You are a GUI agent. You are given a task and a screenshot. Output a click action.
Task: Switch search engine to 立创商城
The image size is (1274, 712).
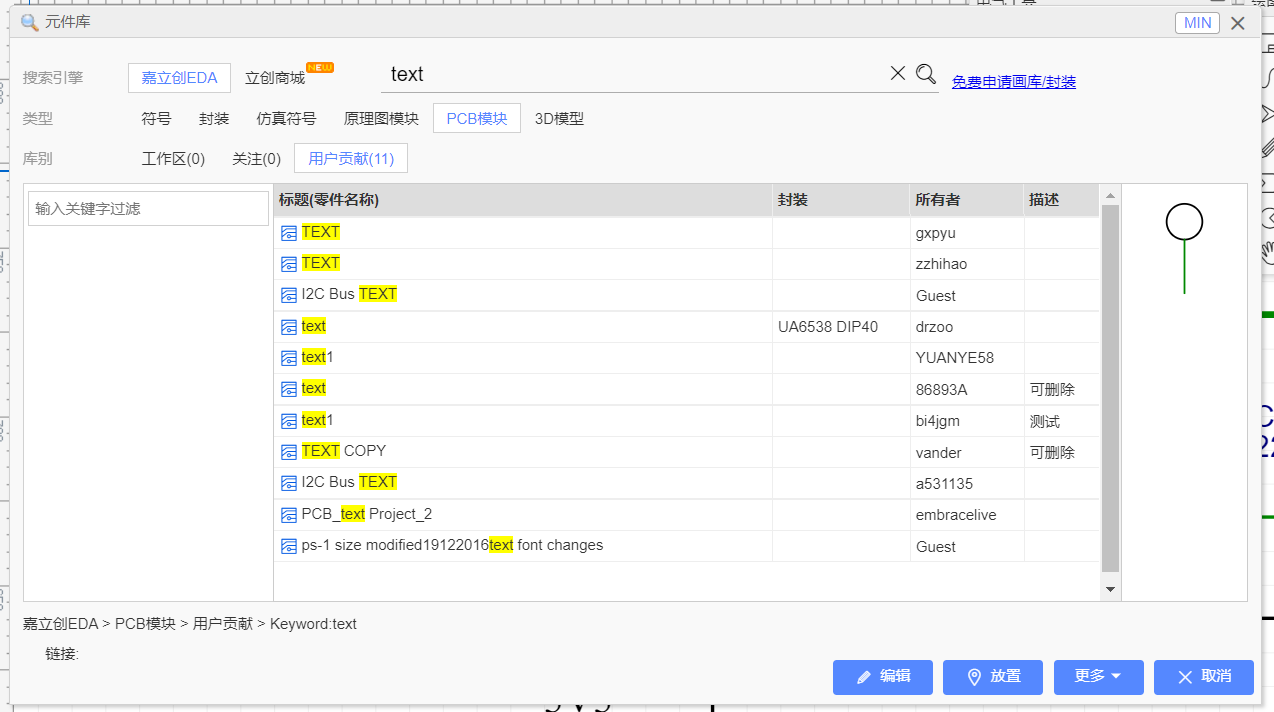(275, 78)
